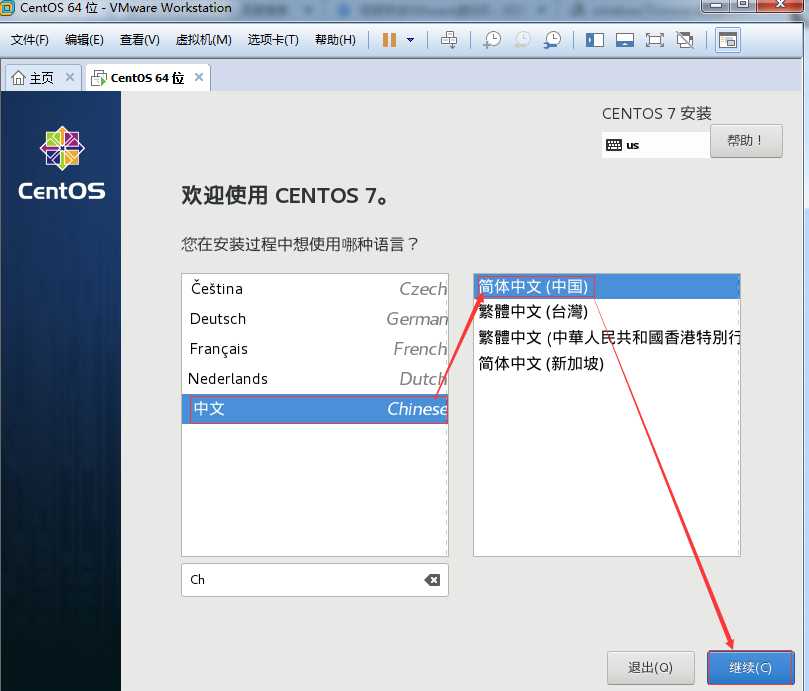Switch to the 主页 tab
The height and width of the screenshot is (691, 809).
(x=41, y=78)
